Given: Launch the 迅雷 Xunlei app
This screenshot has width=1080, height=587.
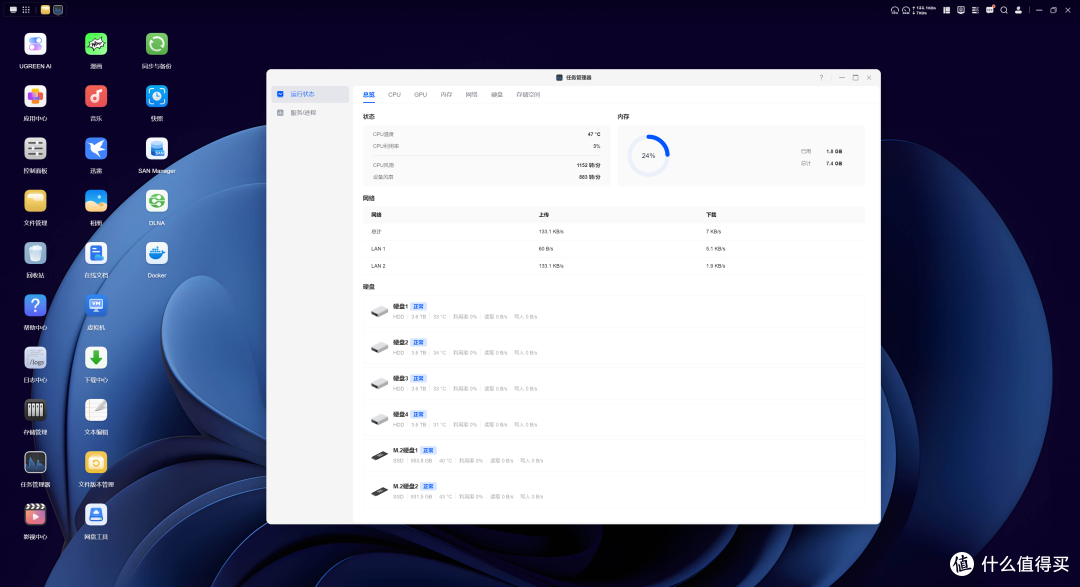Looking at the screenshot, I should click(96, 149).
